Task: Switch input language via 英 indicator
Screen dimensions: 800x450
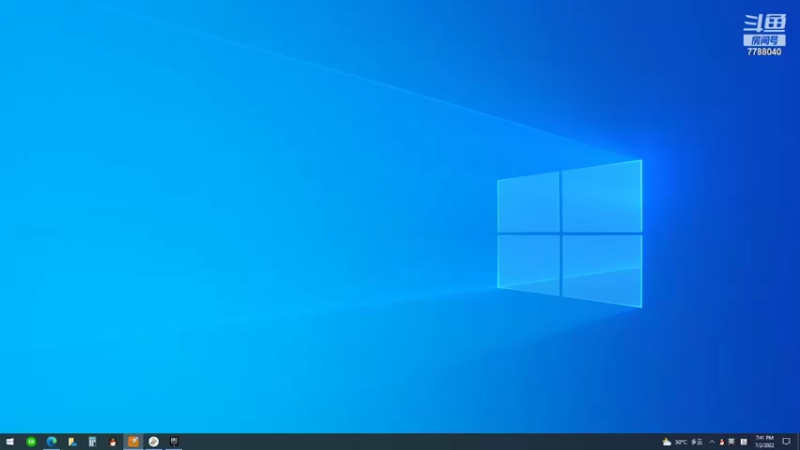Action: 731,442
